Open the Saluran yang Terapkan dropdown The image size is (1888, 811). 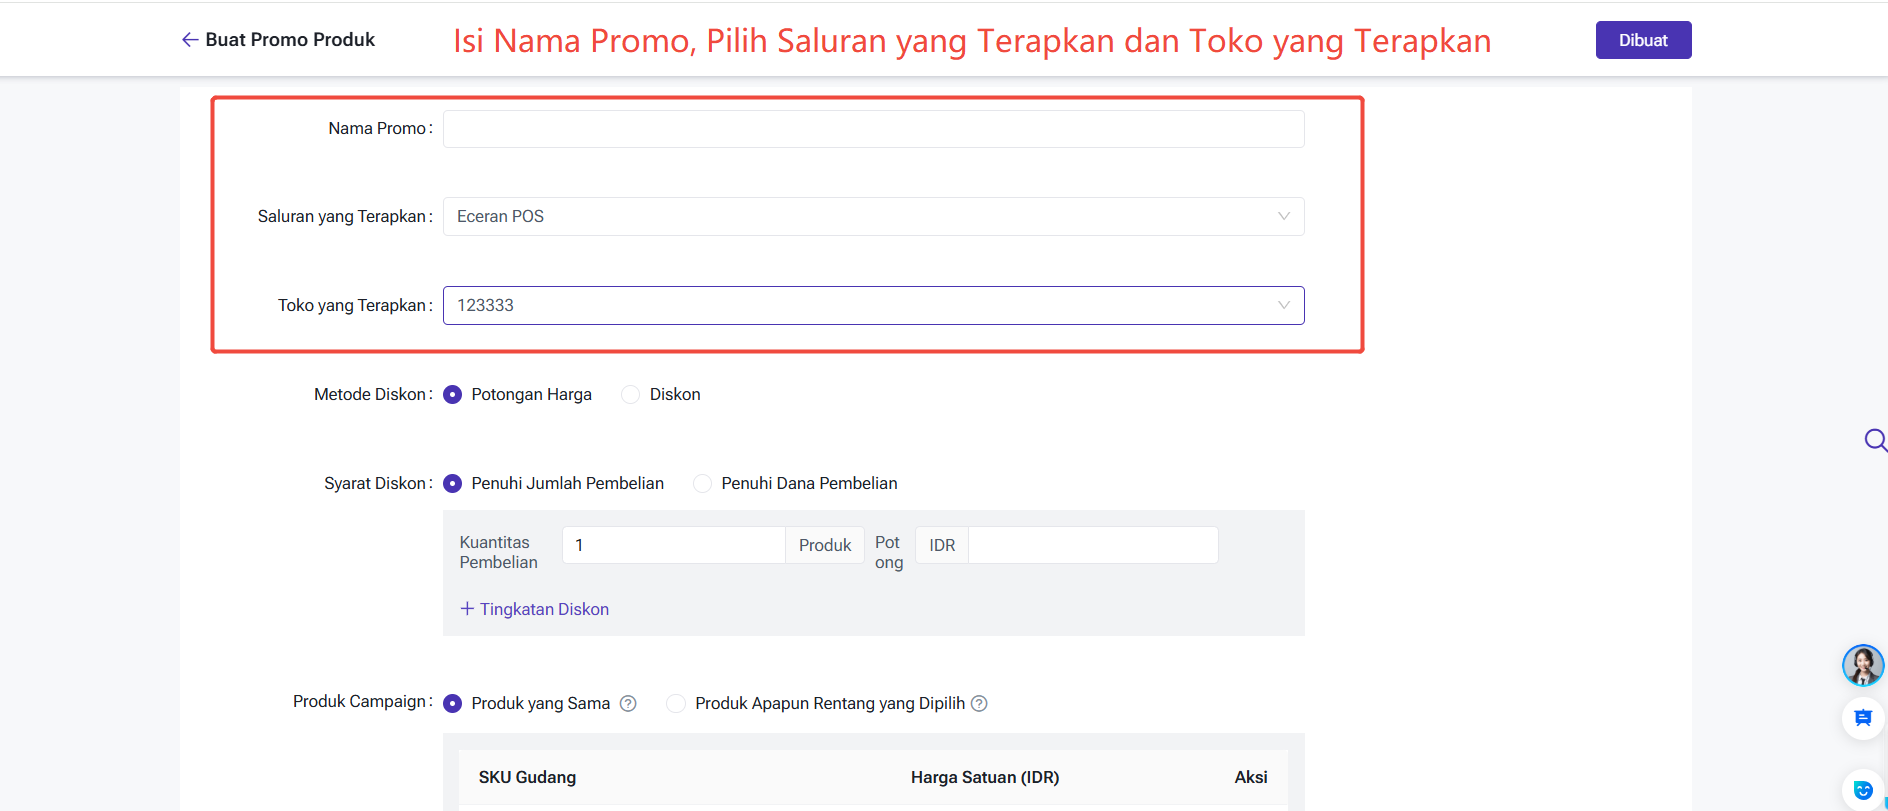click(x=873, y=217)
